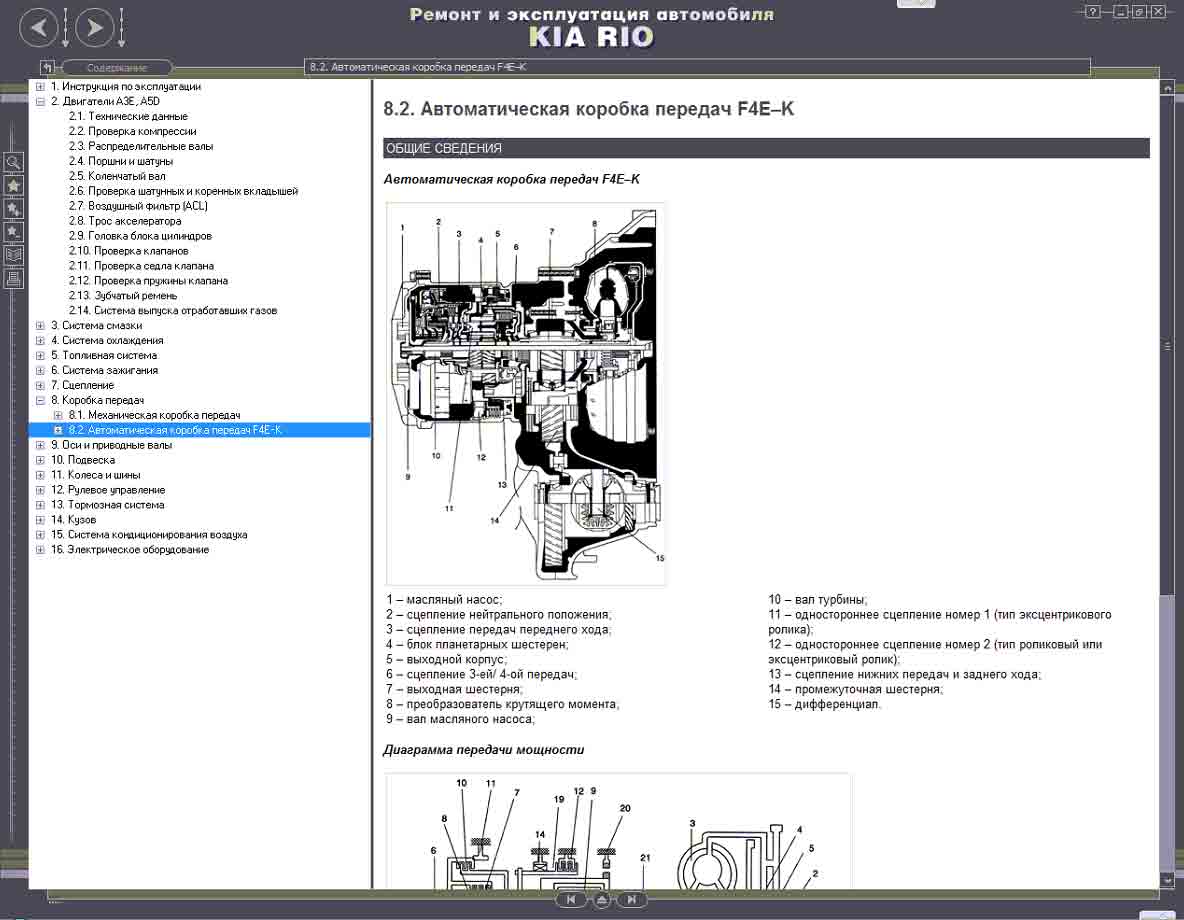Open 2.10. Проверка клапанов
1184x920 pixels.
click(x=129, y=251)
